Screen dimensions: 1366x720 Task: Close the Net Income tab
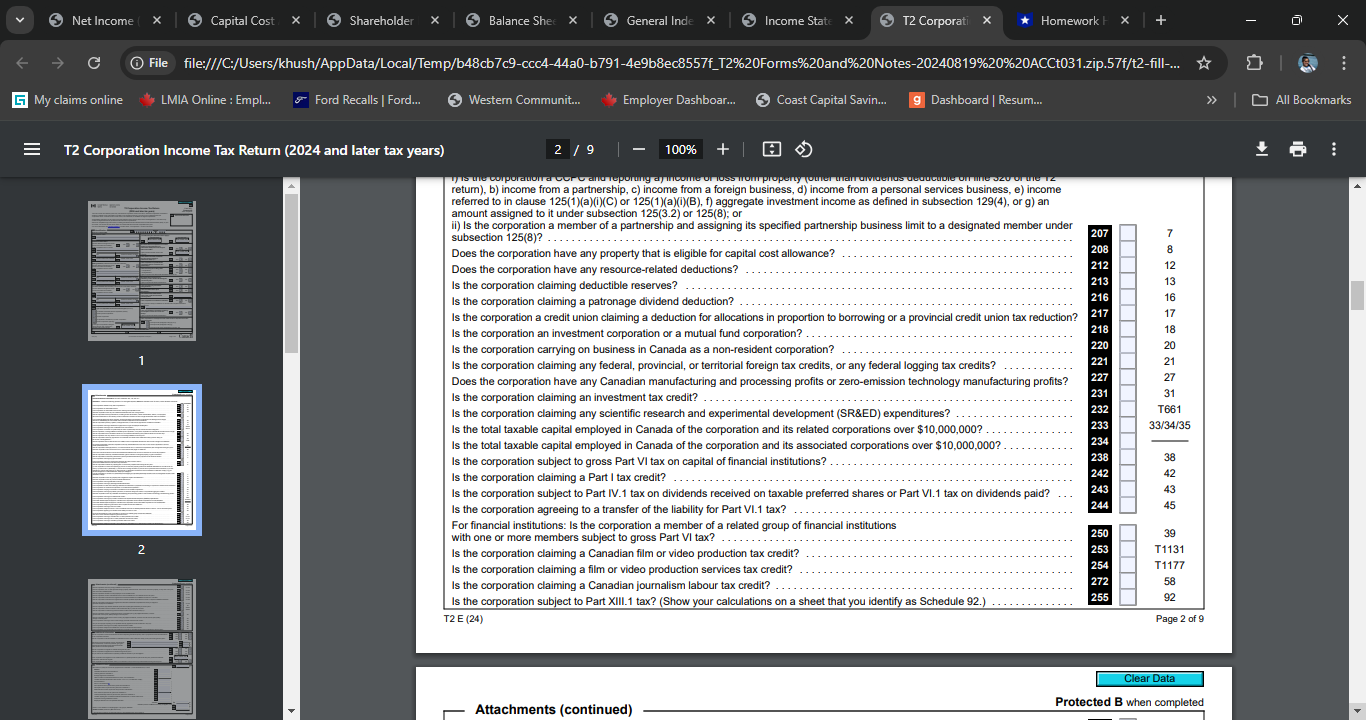pos(158,20)
